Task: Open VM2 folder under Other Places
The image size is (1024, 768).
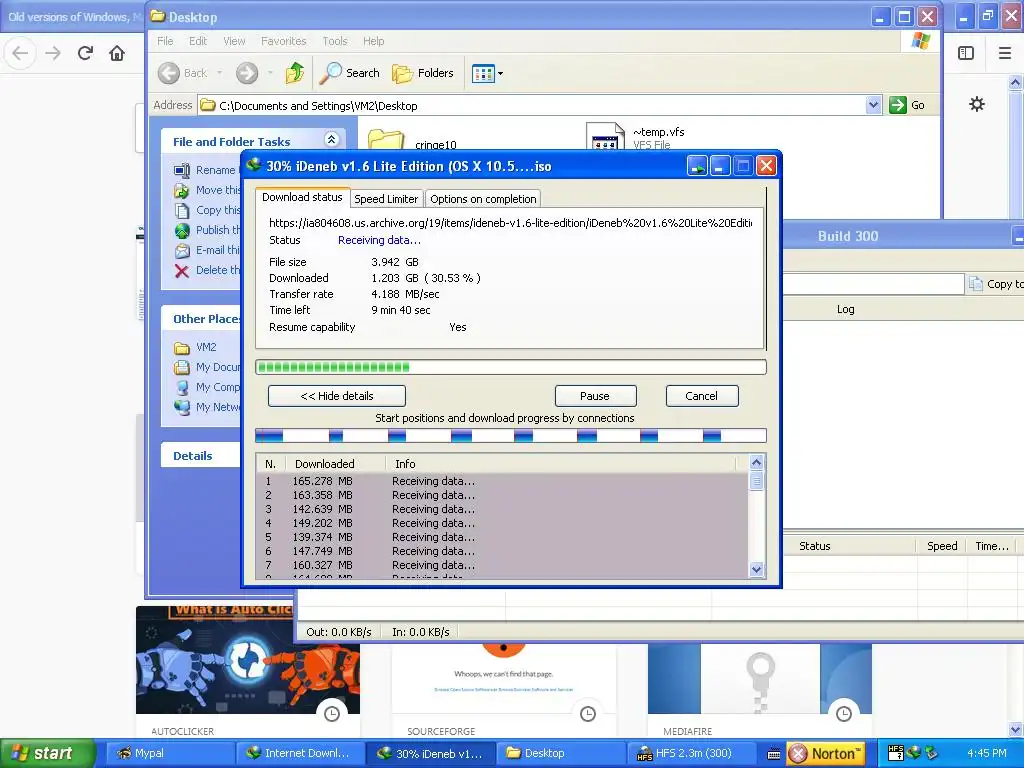Action: pyautogui.click(x=206, y=347)
